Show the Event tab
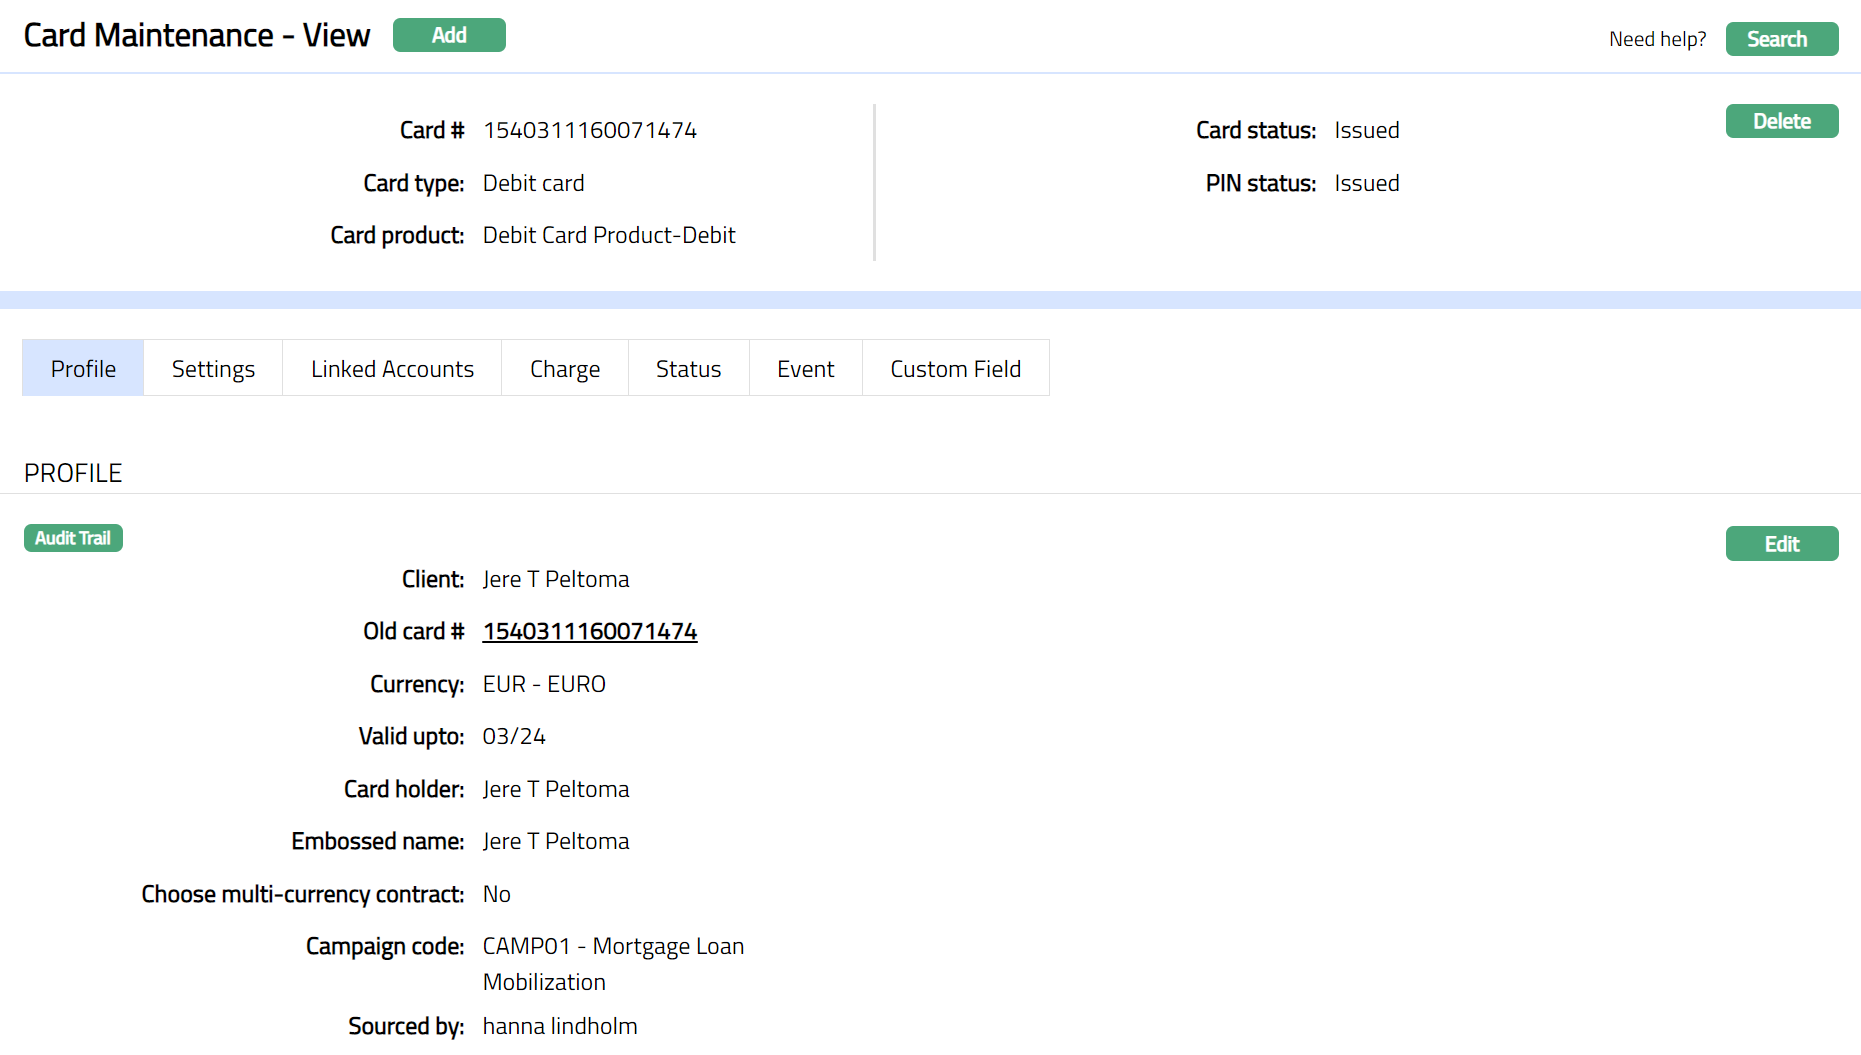Screen dimensions: 1861x1055 point(805,369)
